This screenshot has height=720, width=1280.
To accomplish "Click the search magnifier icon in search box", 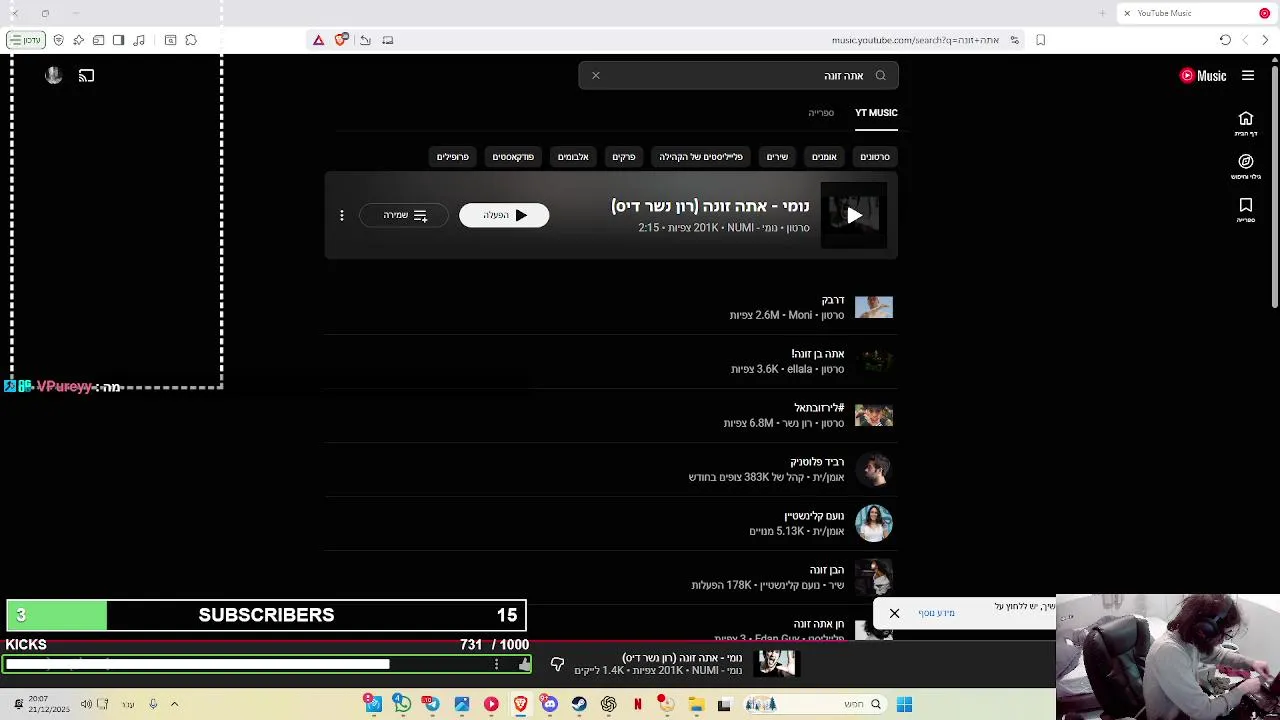I will click(881, 76).
